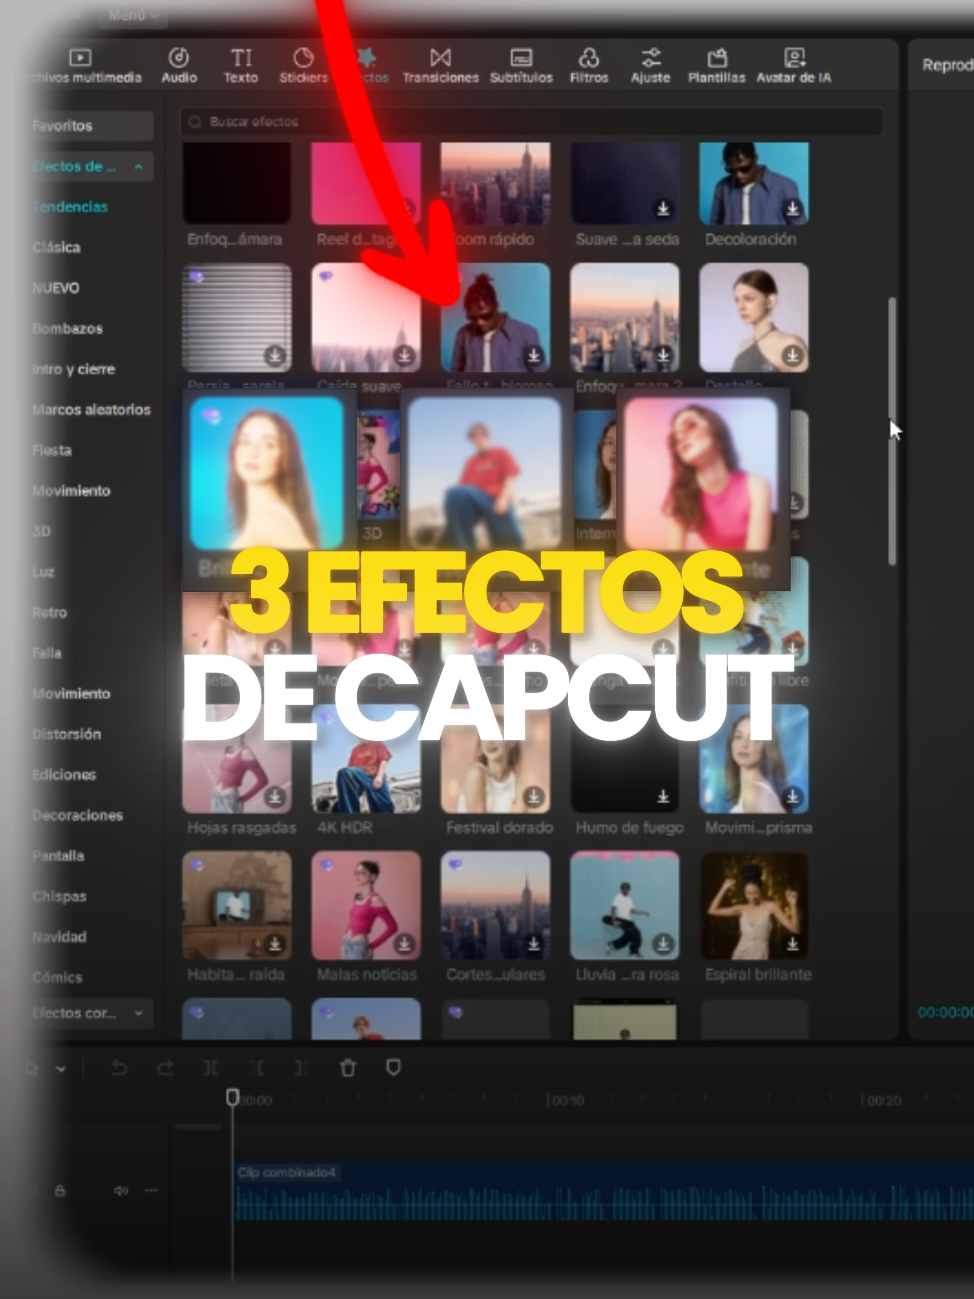This screenshot has width=974, height=1299.
Task: Select the Marcos aleatorios category
Action: tap(91, 410)
